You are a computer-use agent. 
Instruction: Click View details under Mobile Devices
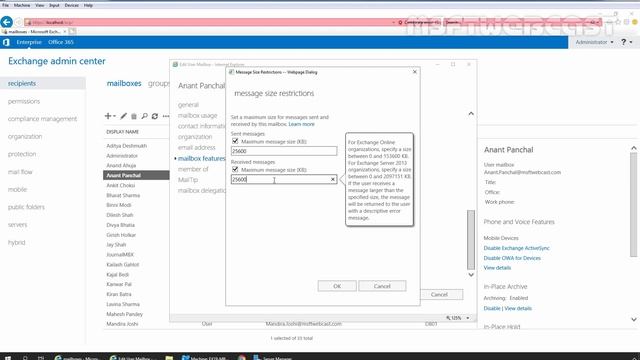497,268
